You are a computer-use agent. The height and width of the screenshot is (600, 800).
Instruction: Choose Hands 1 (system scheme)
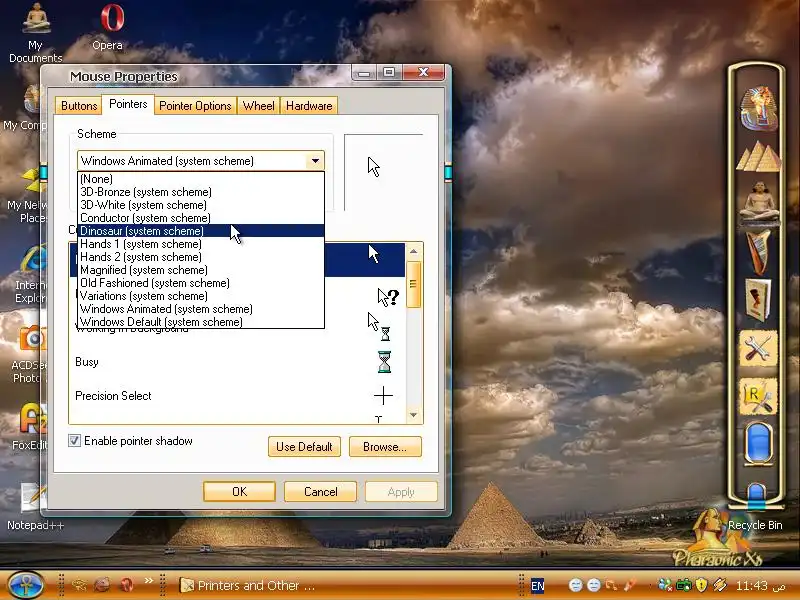(201, 244)
